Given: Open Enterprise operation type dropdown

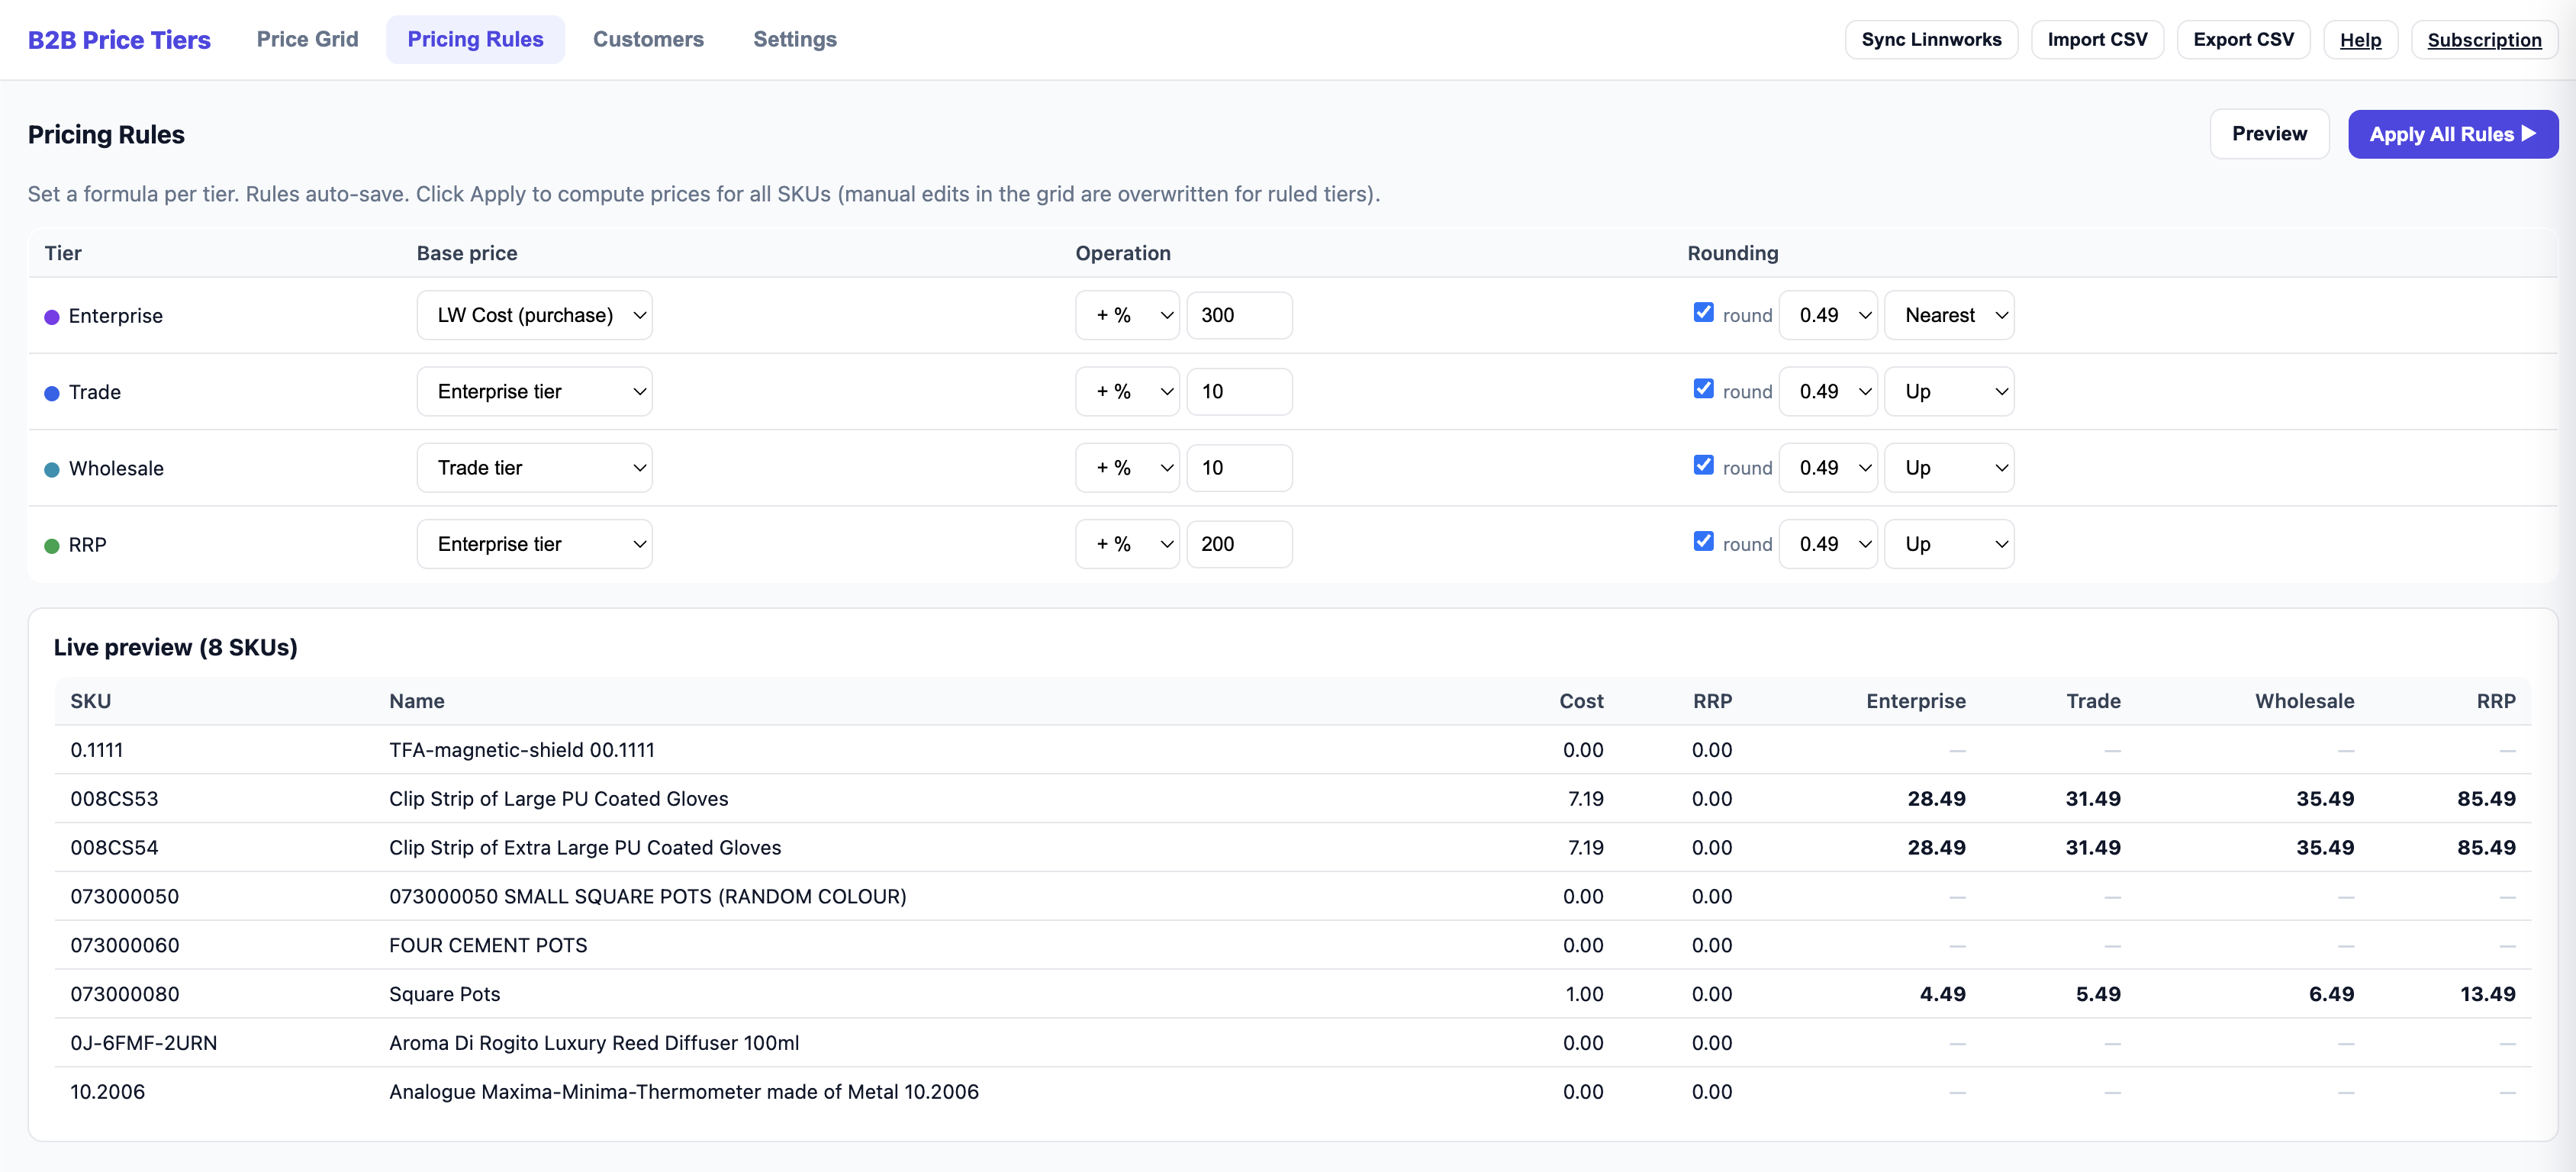Looking at the screenshot, I should (1127, 315).
